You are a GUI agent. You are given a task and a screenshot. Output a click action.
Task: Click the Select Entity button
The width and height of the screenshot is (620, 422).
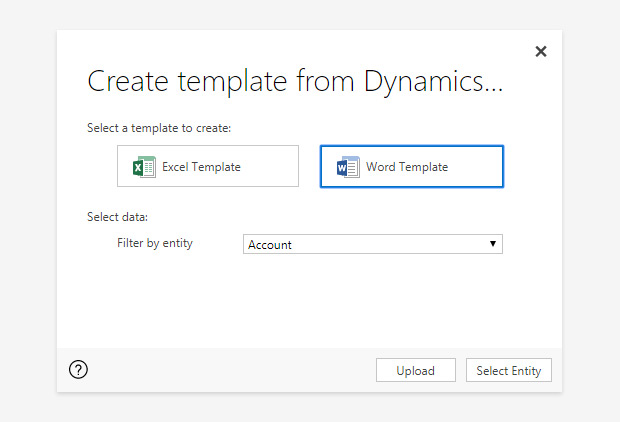point(508,370)
